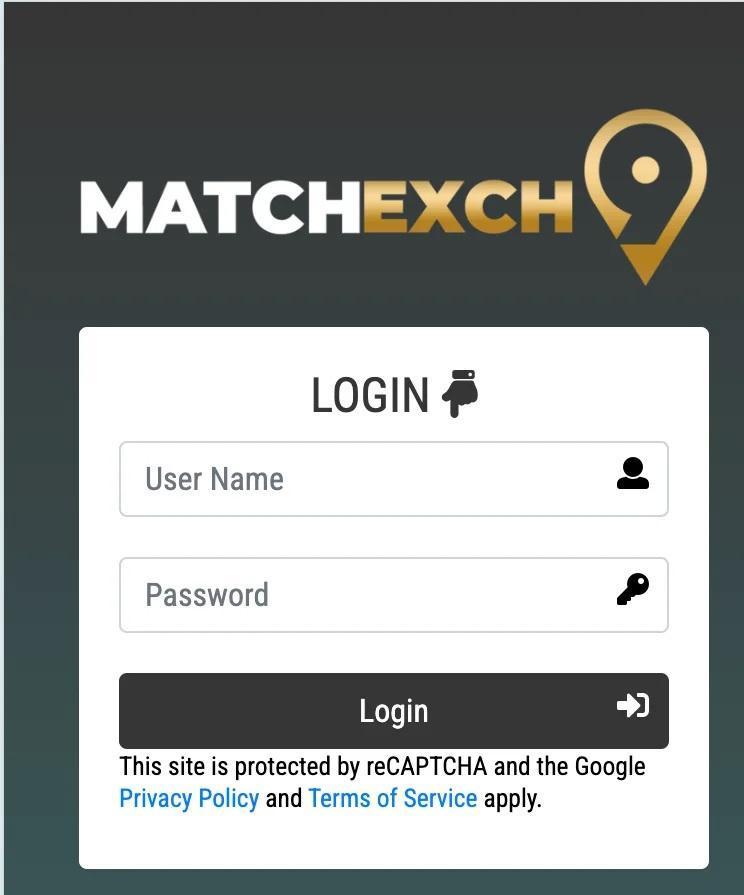Viewport: 744px width, 895px height.
Task: Click the LOGIN heading text
Action: pos(370,395)
